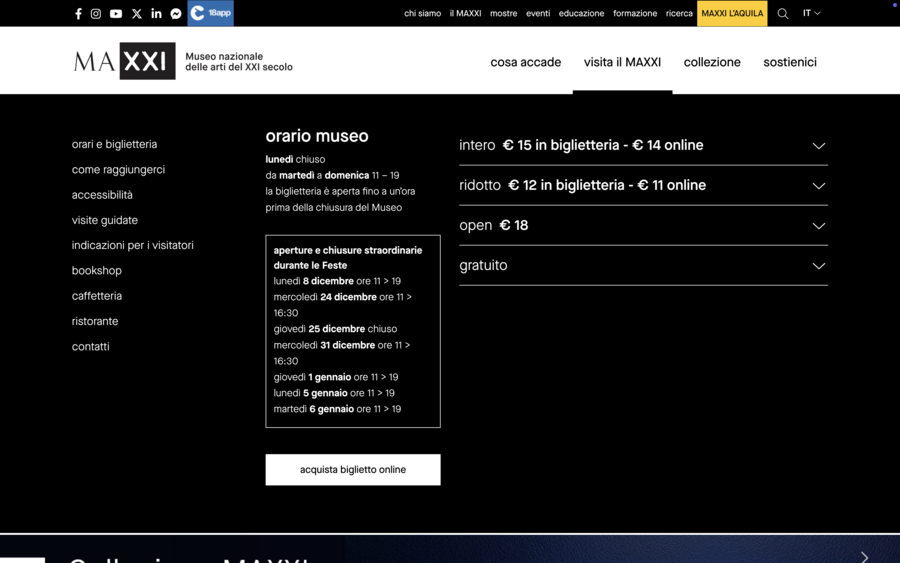
Task: Click the MAXXI museum logo
Action: 125,61
